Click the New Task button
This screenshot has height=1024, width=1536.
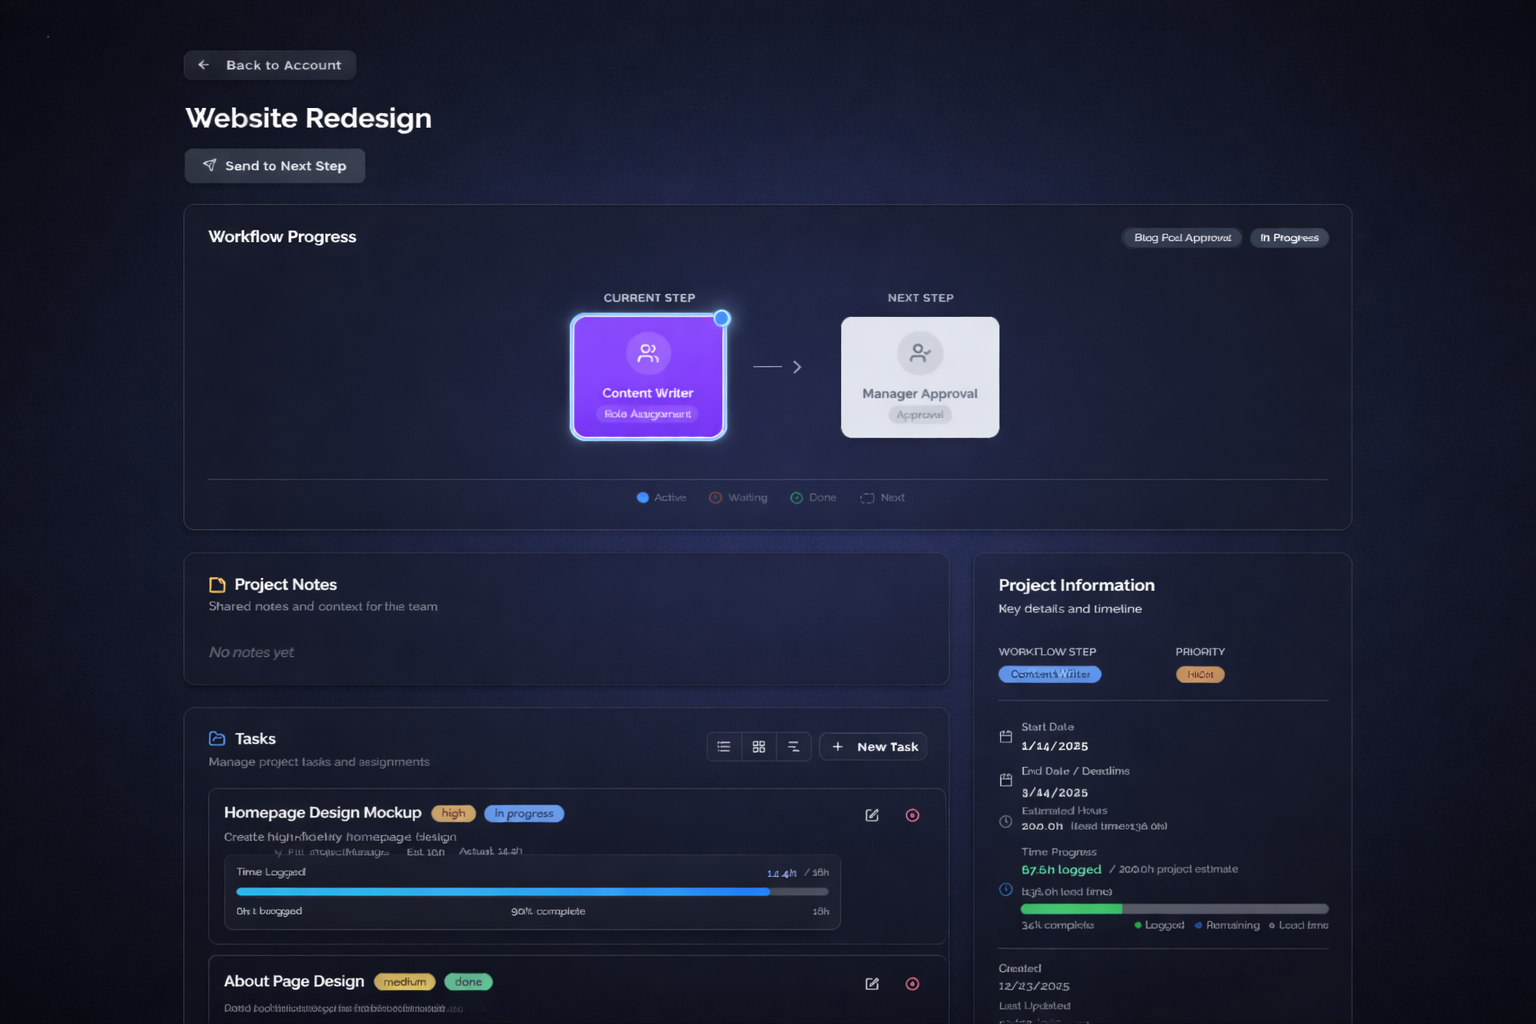tap(872, 746)
